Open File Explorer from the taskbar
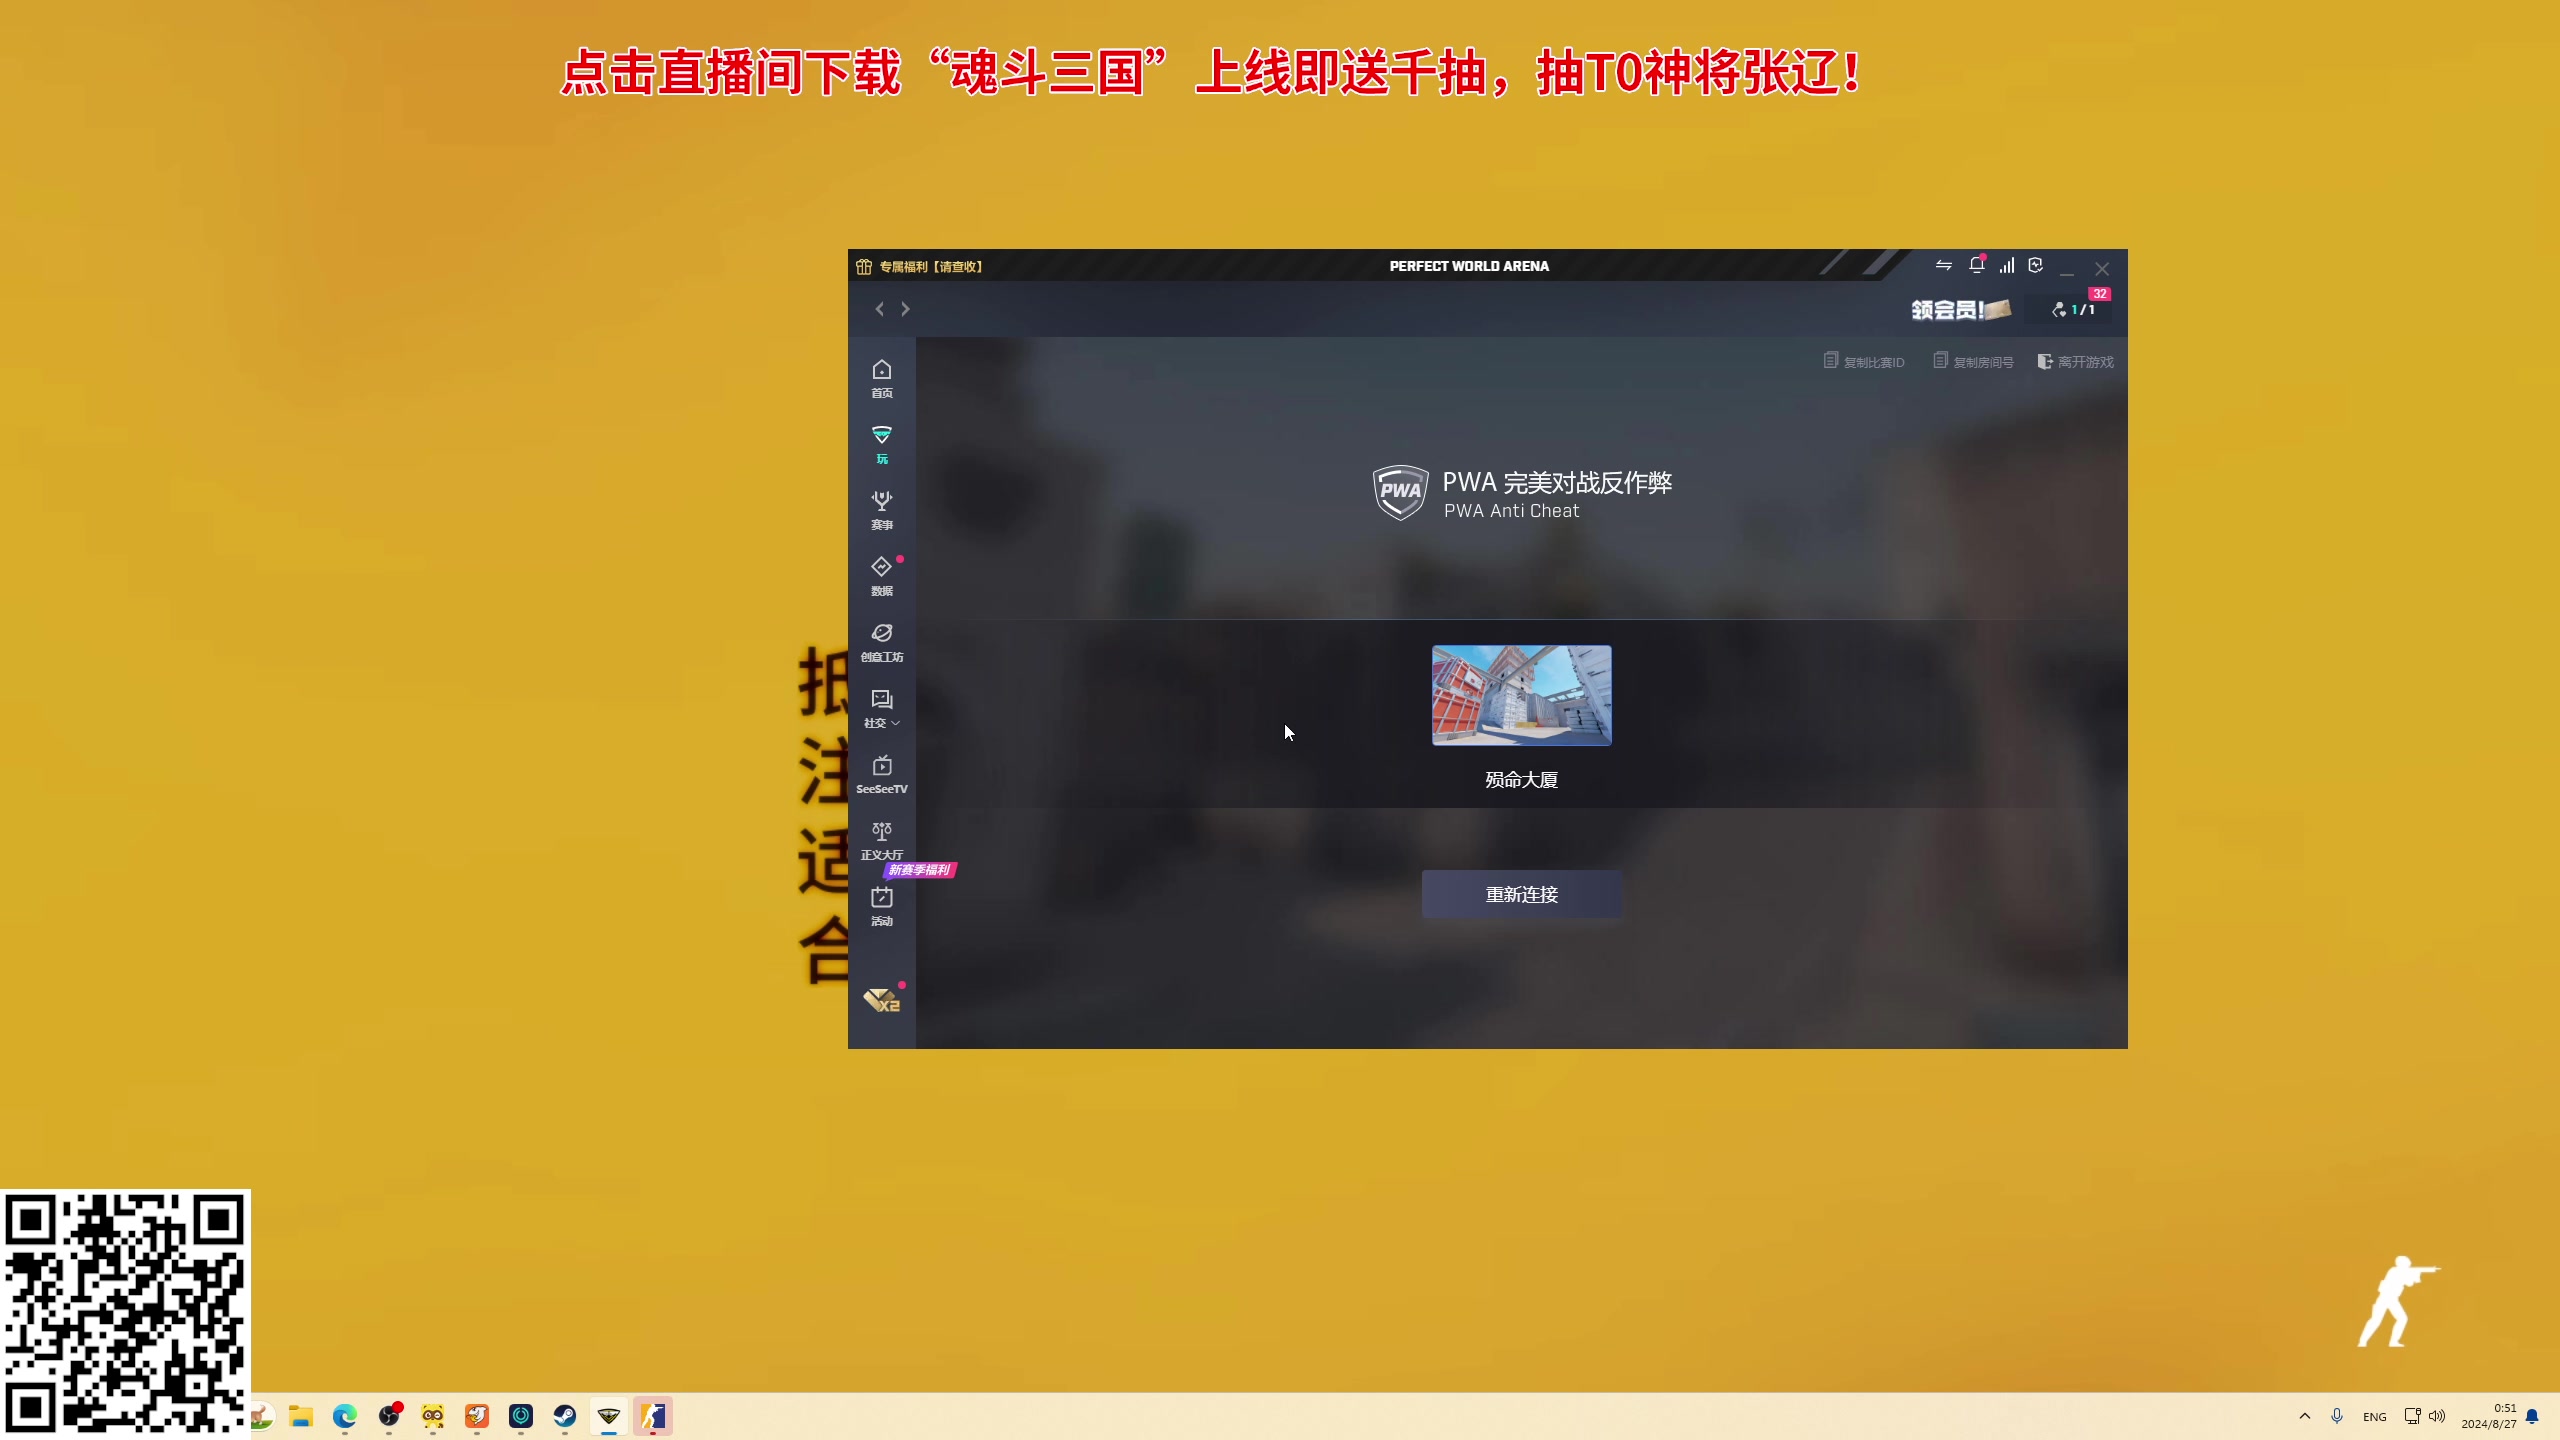The height and width of the screenshot is (1440, 2560). [x=301, y=1416]
